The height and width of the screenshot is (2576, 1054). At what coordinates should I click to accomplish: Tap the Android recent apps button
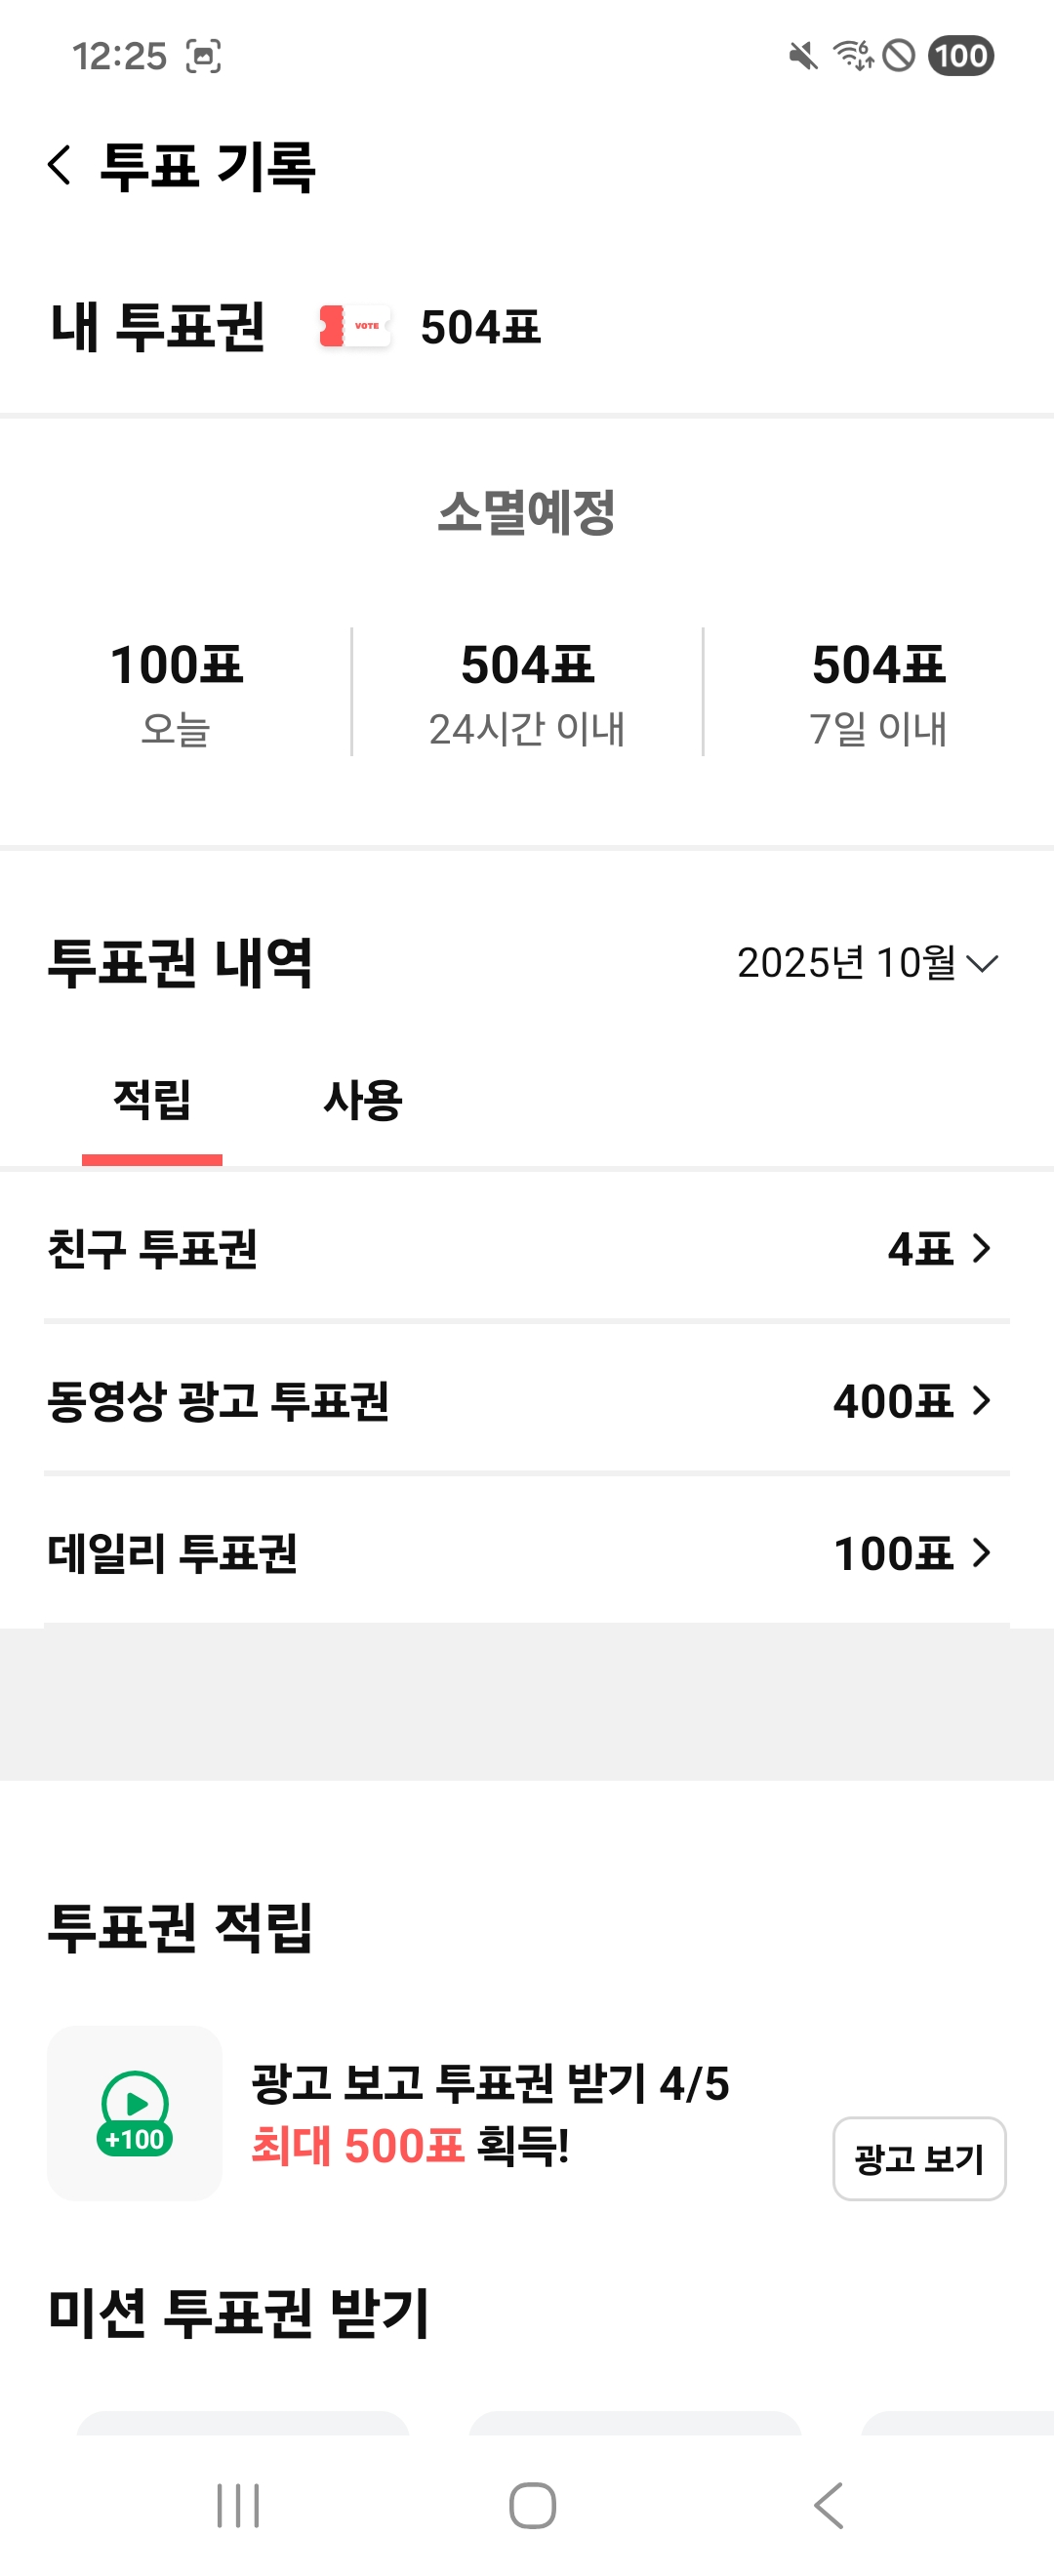pyautogui.click(x=238, y=2505)
